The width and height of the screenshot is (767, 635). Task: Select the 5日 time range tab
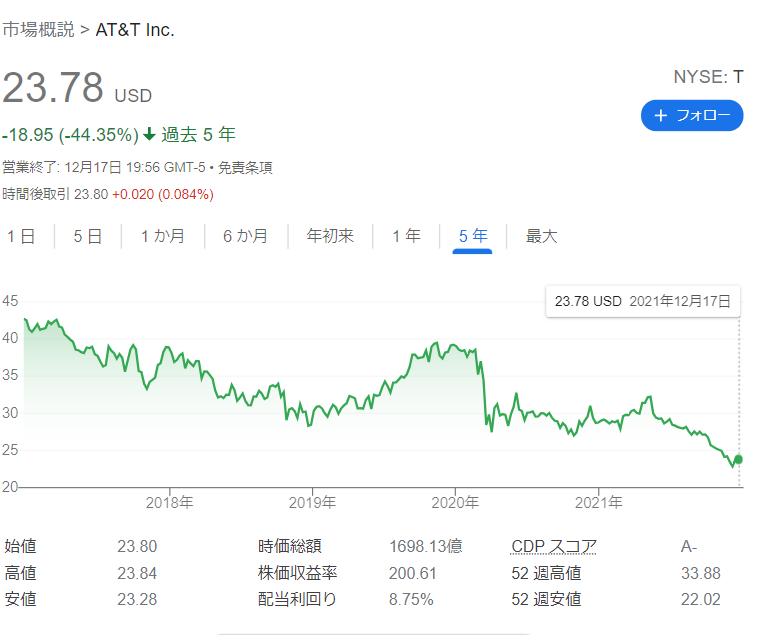pos(88,236)
